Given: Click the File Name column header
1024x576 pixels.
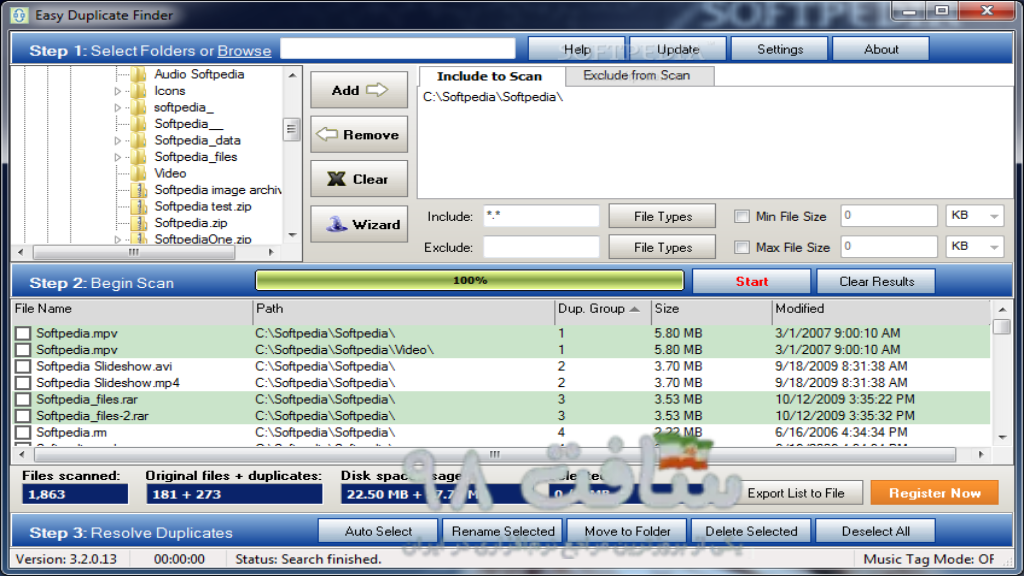Looking at the screenshot, I should (133, 308).
